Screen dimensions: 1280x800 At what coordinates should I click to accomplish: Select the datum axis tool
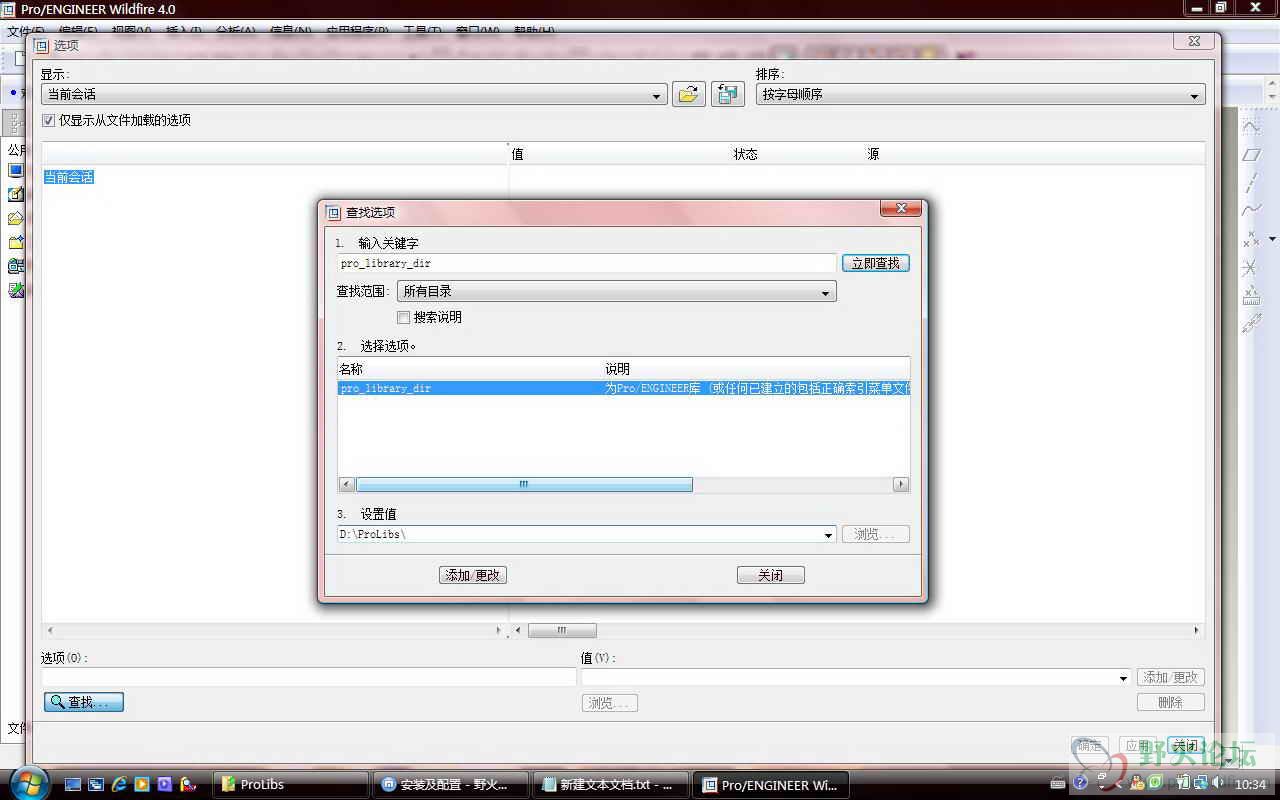[1251, 183]
